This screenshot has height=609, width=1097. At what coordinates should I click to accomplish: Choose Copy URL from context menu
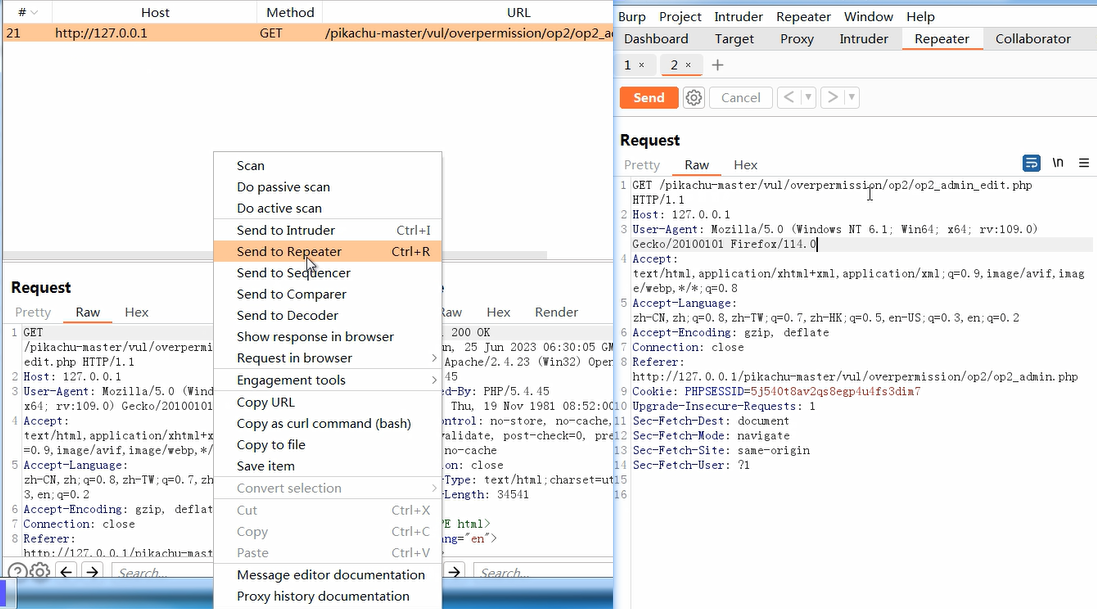click(x=327, y=402)
